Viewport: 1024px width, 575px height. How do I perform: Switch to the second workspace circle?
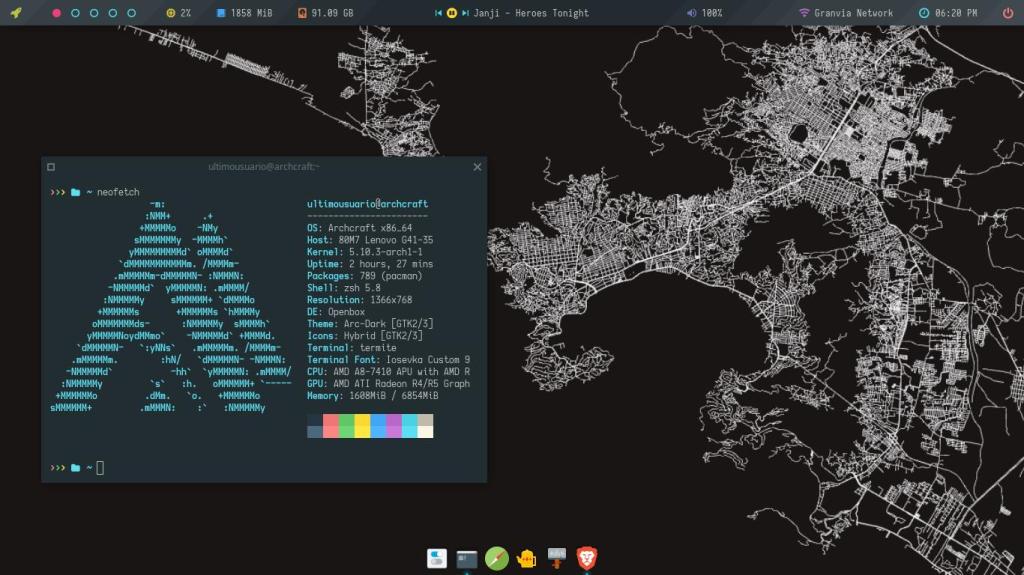coord(75,13)
